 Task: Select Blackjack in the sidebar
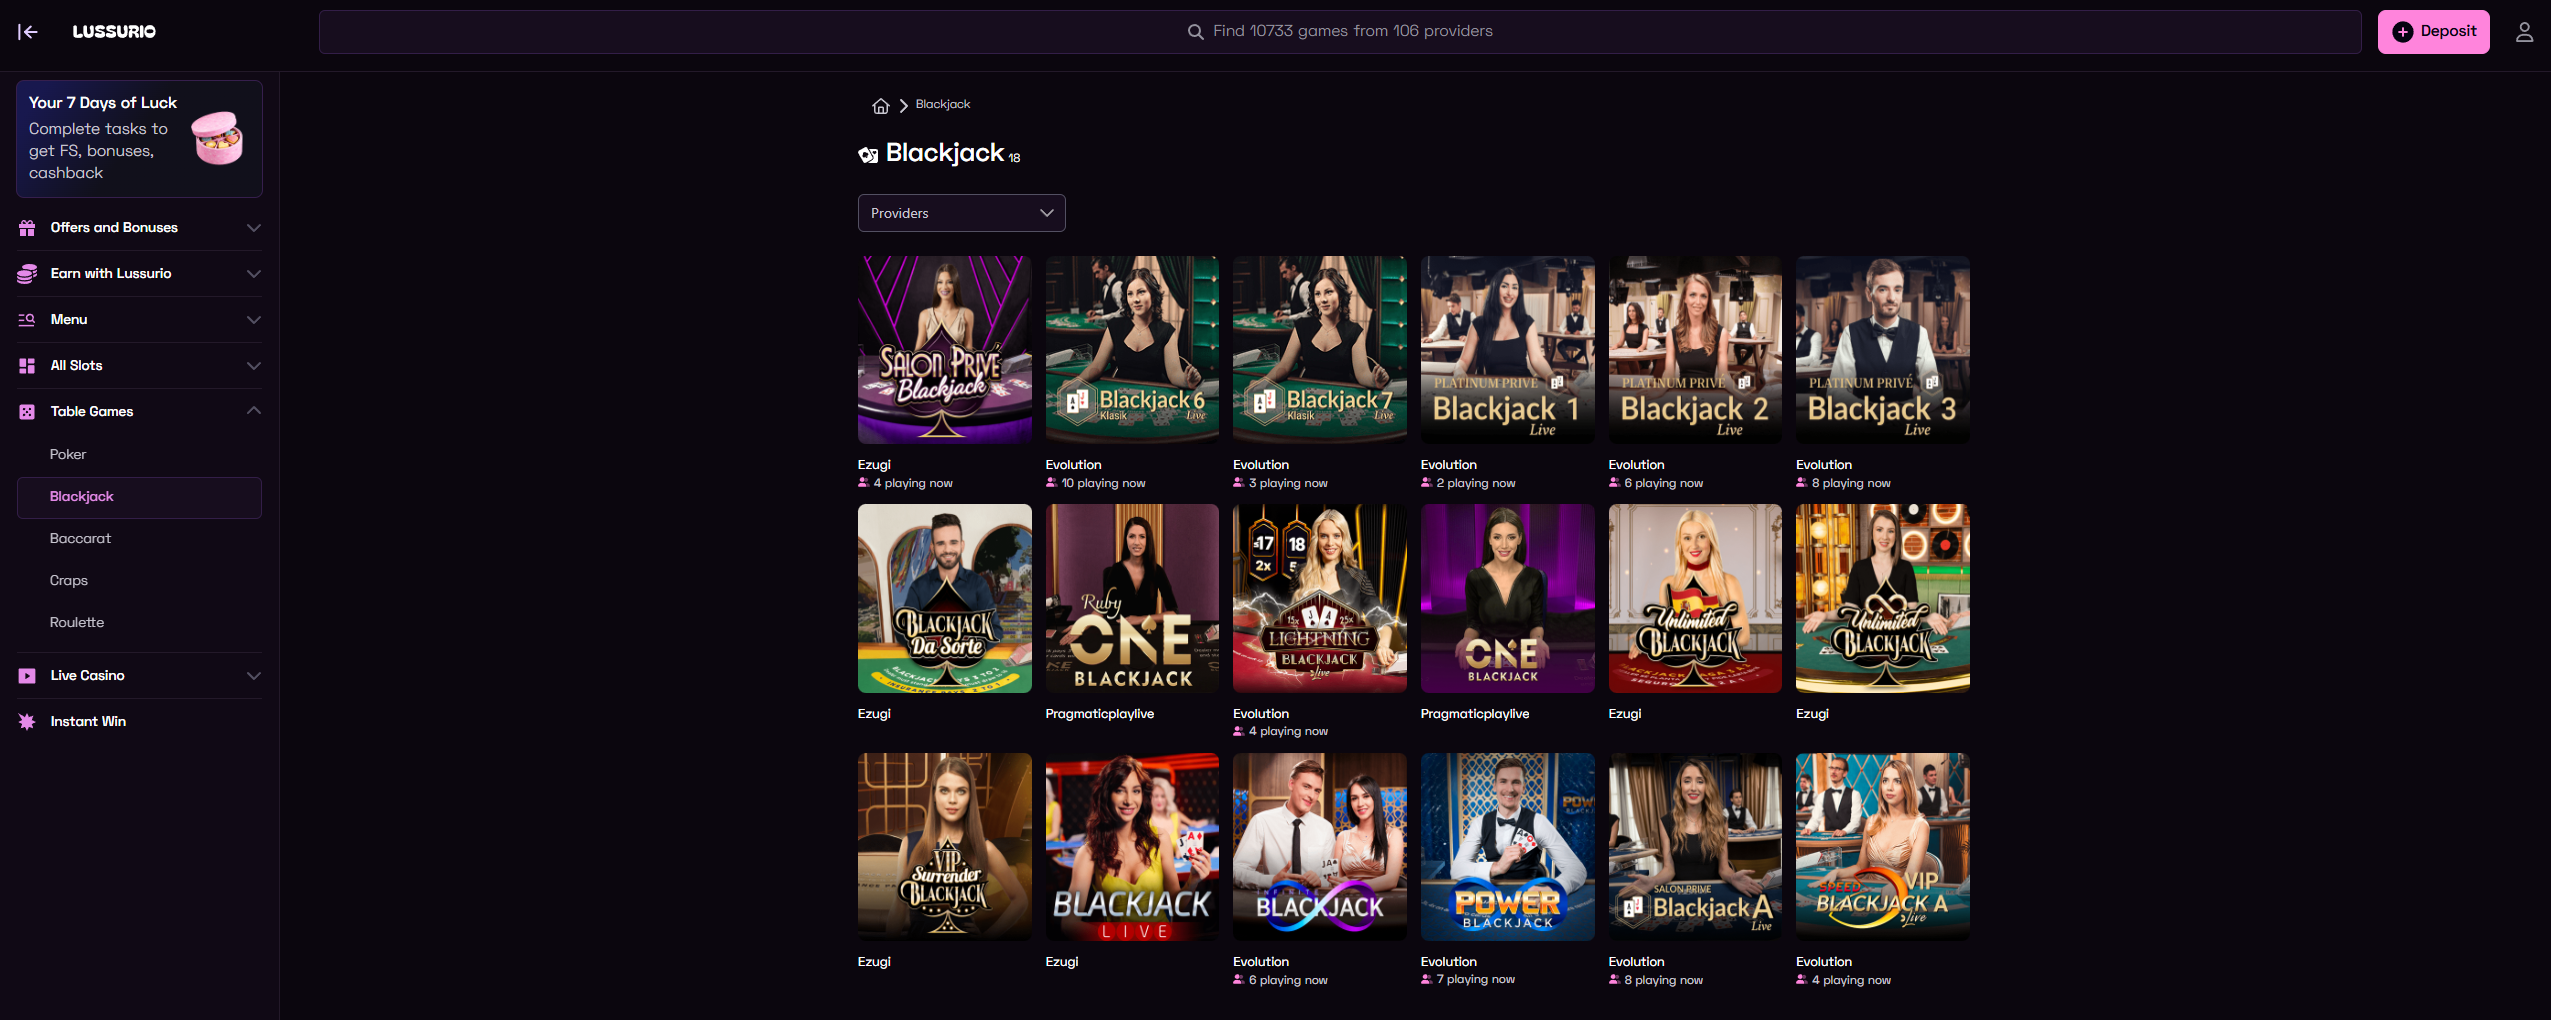139,497
